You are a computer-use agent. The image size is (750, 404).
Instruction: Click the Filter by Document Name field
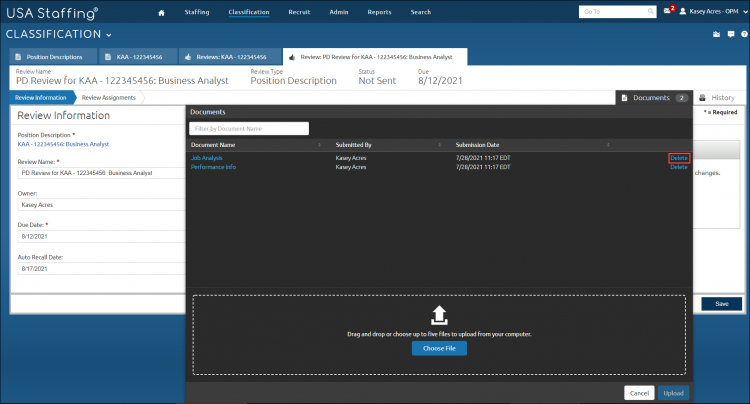(249, 129)
